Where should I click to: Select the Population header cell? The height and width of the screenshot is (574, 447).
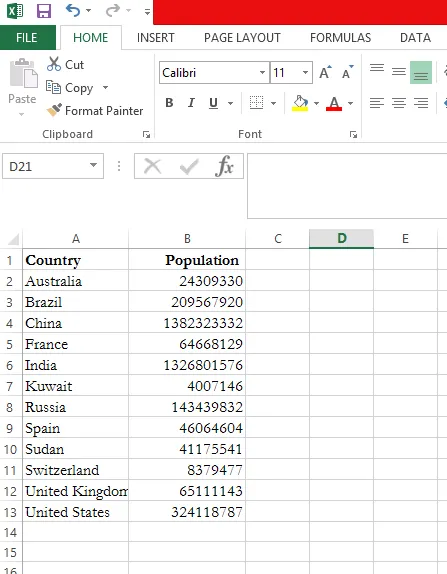point(187,260)
